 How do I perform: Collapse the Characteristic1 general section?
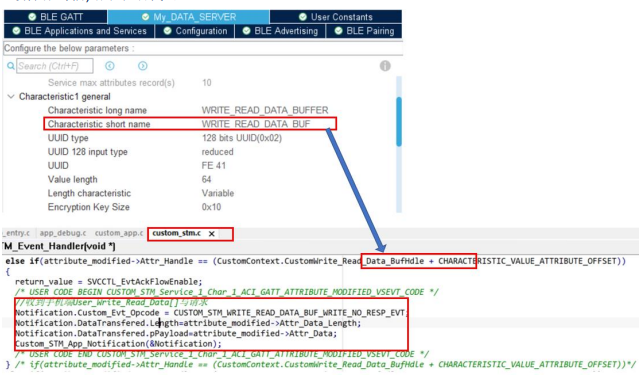(11, 97)
